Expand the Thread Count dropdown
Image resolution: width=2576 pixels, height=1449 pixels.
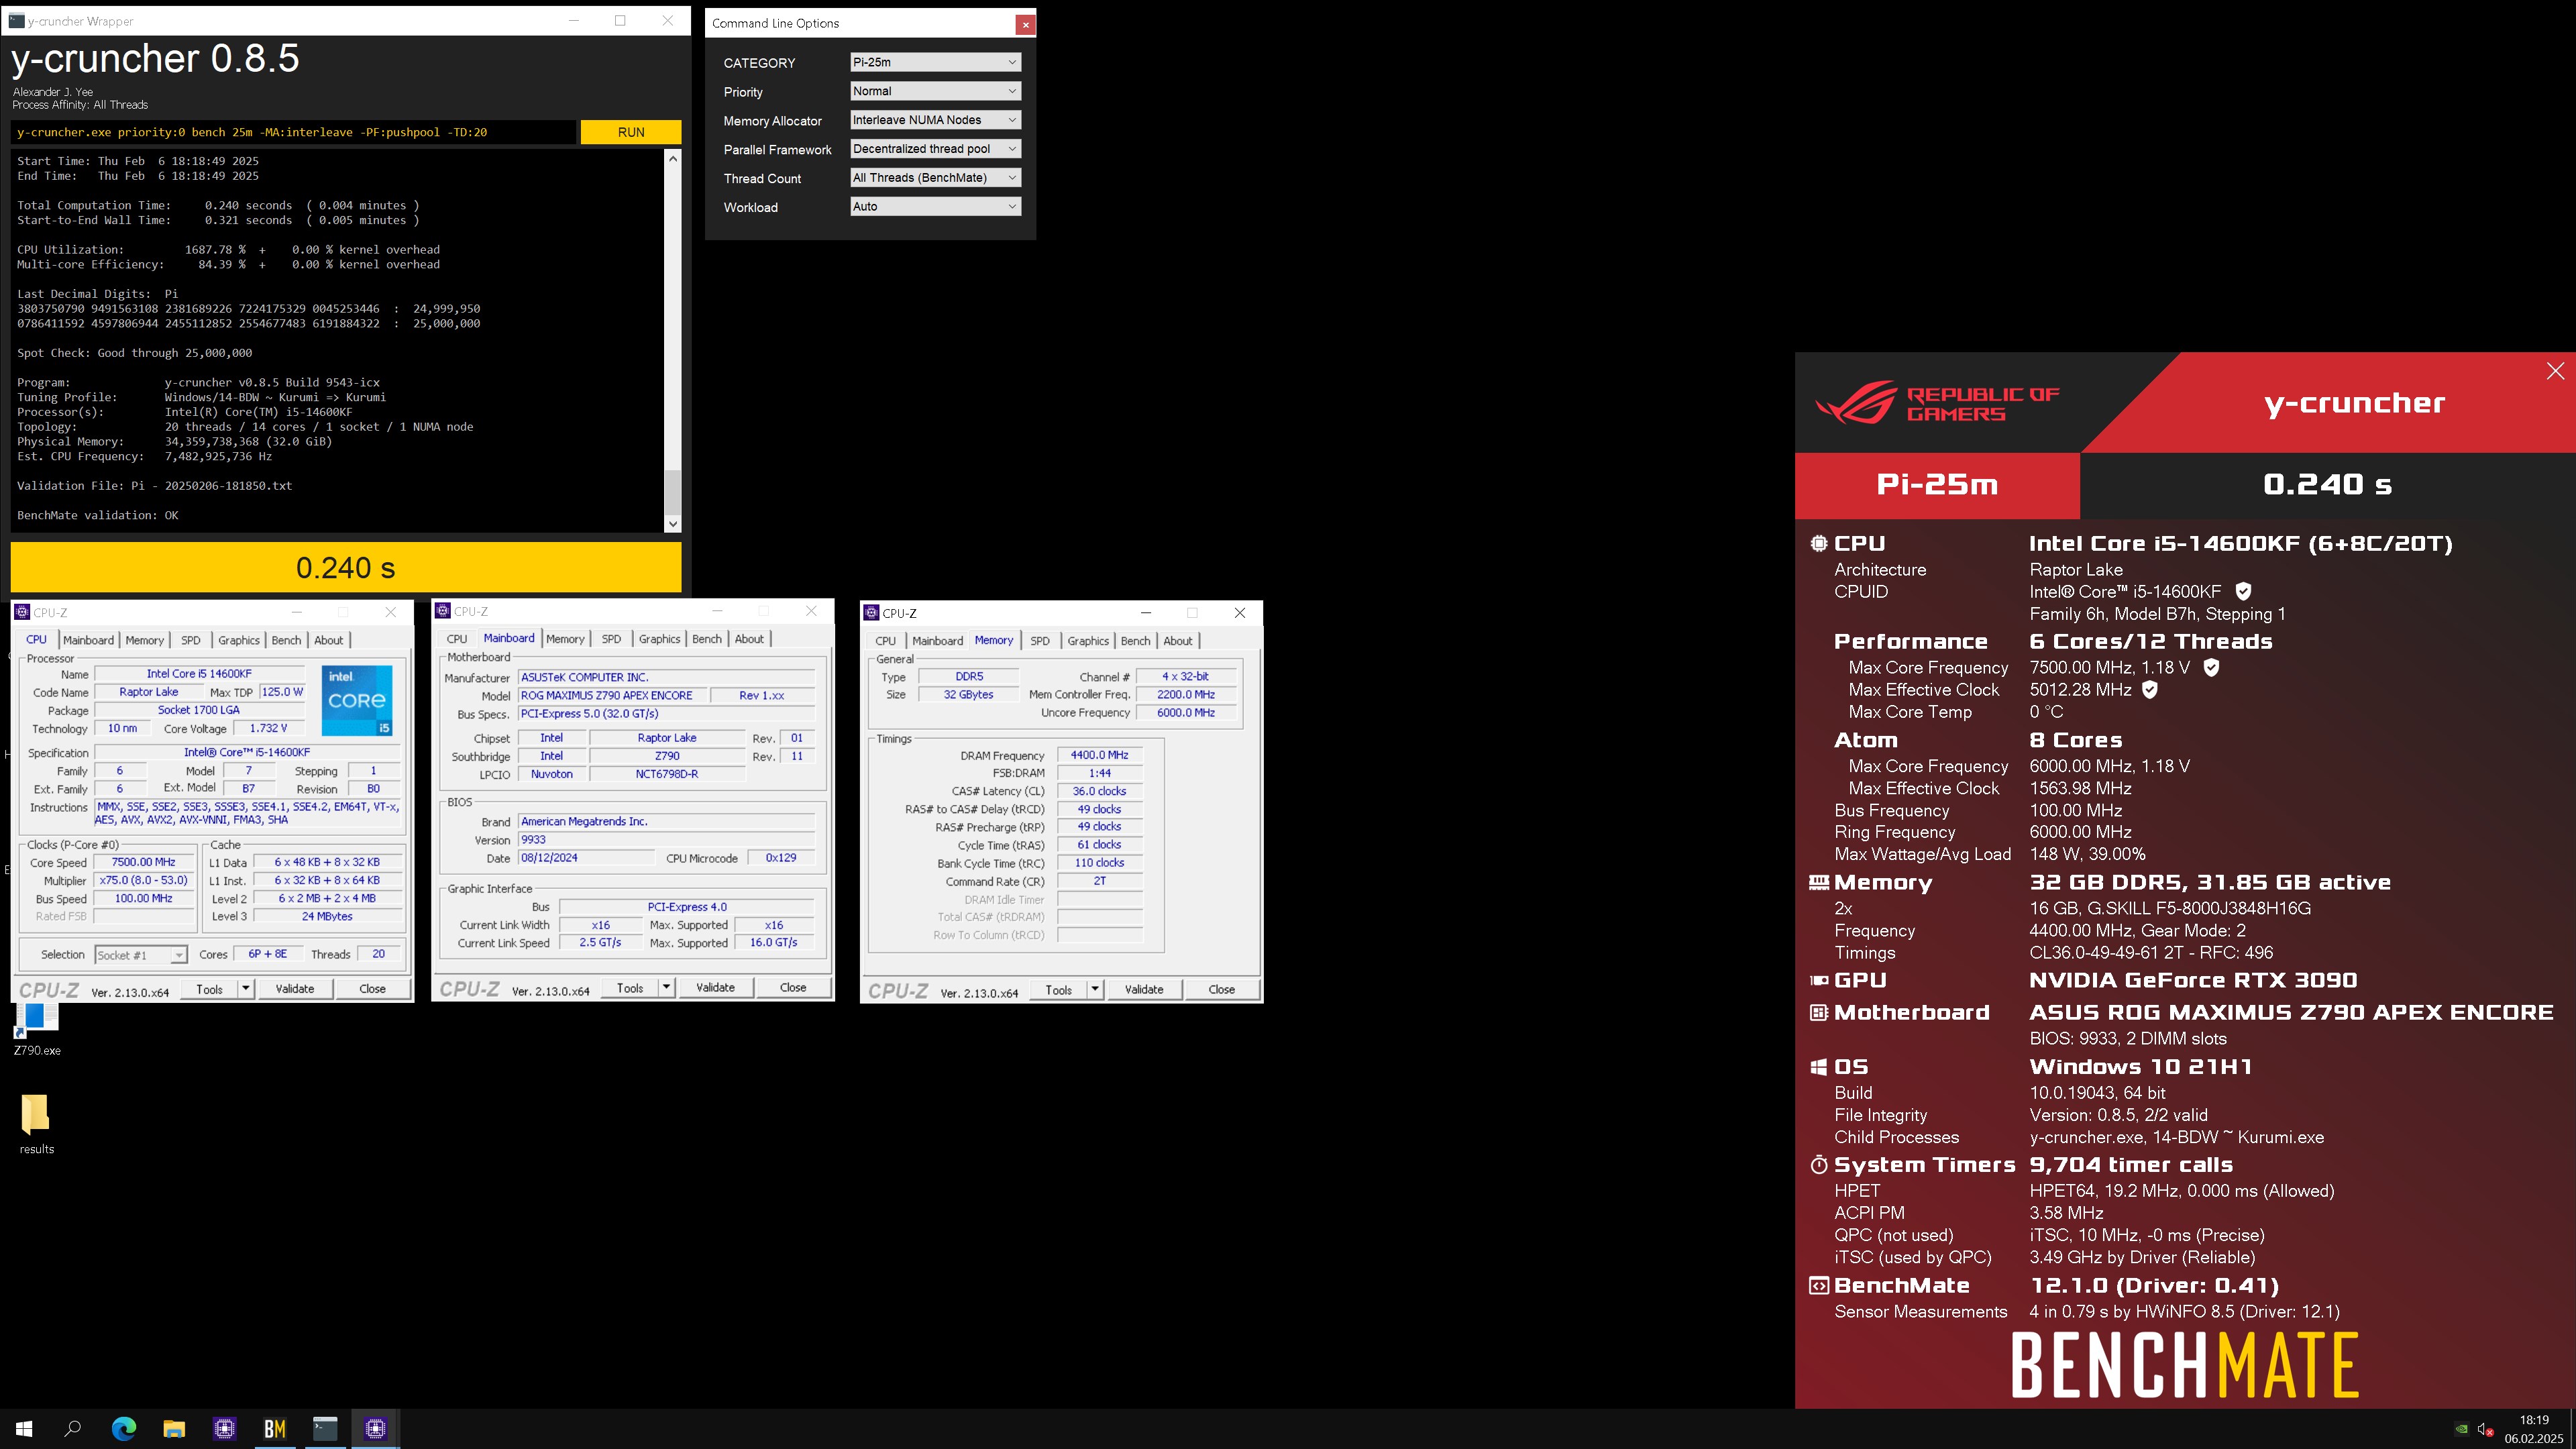[935, 178]
